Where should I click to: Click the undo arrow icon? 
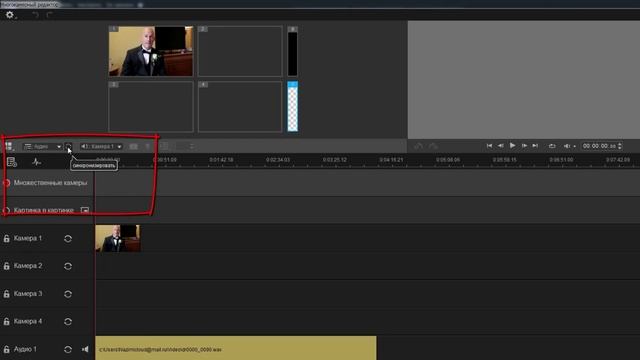click(x=36, y=15)
